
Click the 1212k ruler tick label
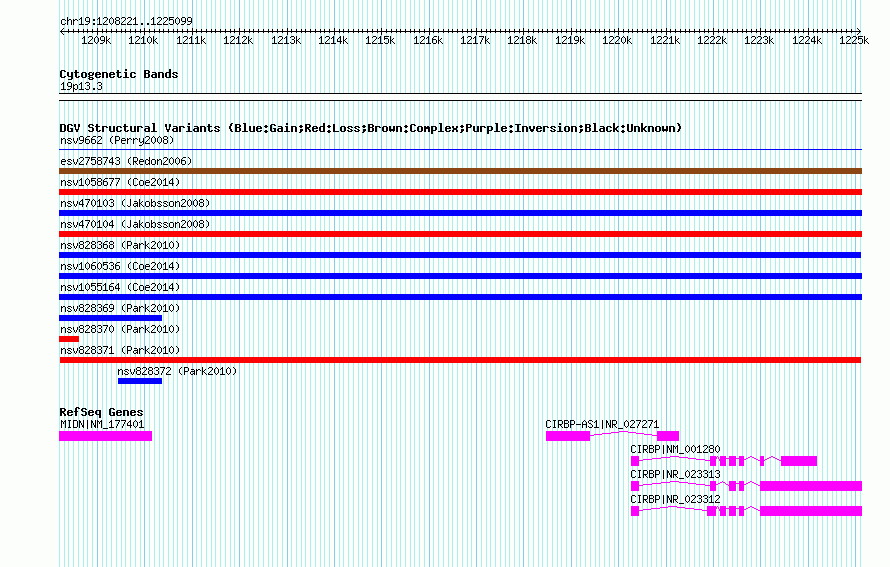[238, 41]
